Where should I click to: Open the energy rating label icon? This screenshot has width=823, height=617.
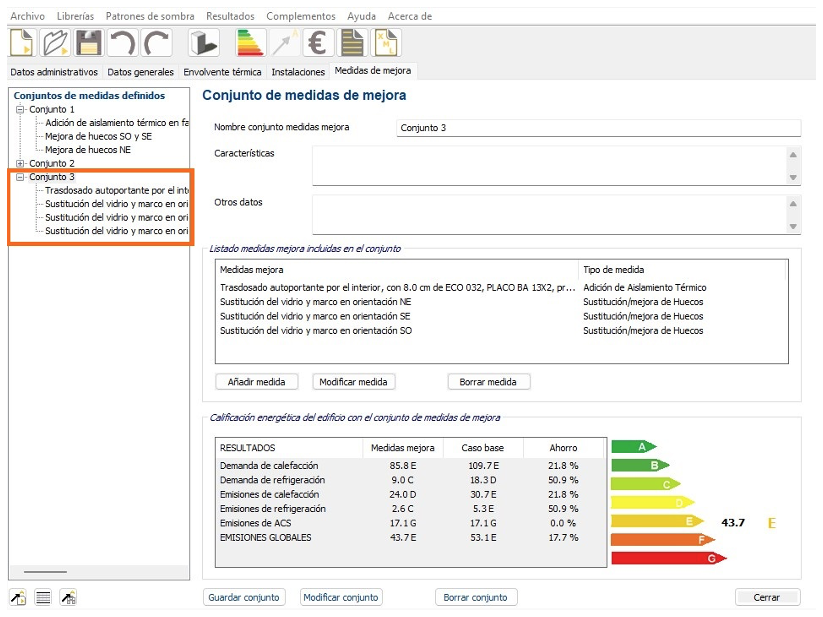[x=250, y=43]
